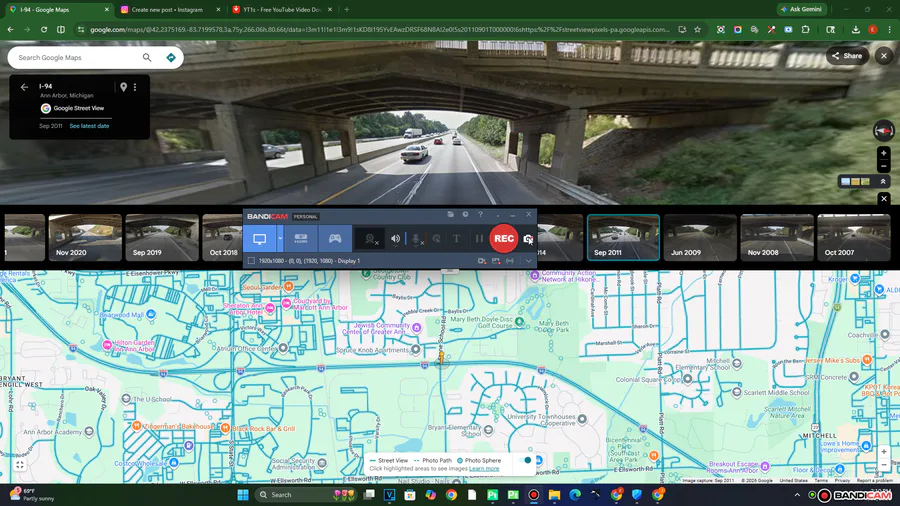This screenshot has height=506, width=900.
Task: Click Bandicam auto-complete recording icon
Action: click(510, 261)
